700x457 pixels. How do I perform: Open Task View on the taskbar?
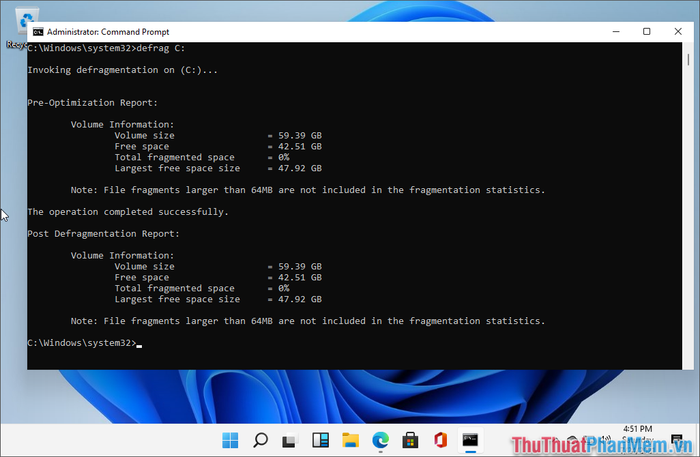[x=290, y=440]
